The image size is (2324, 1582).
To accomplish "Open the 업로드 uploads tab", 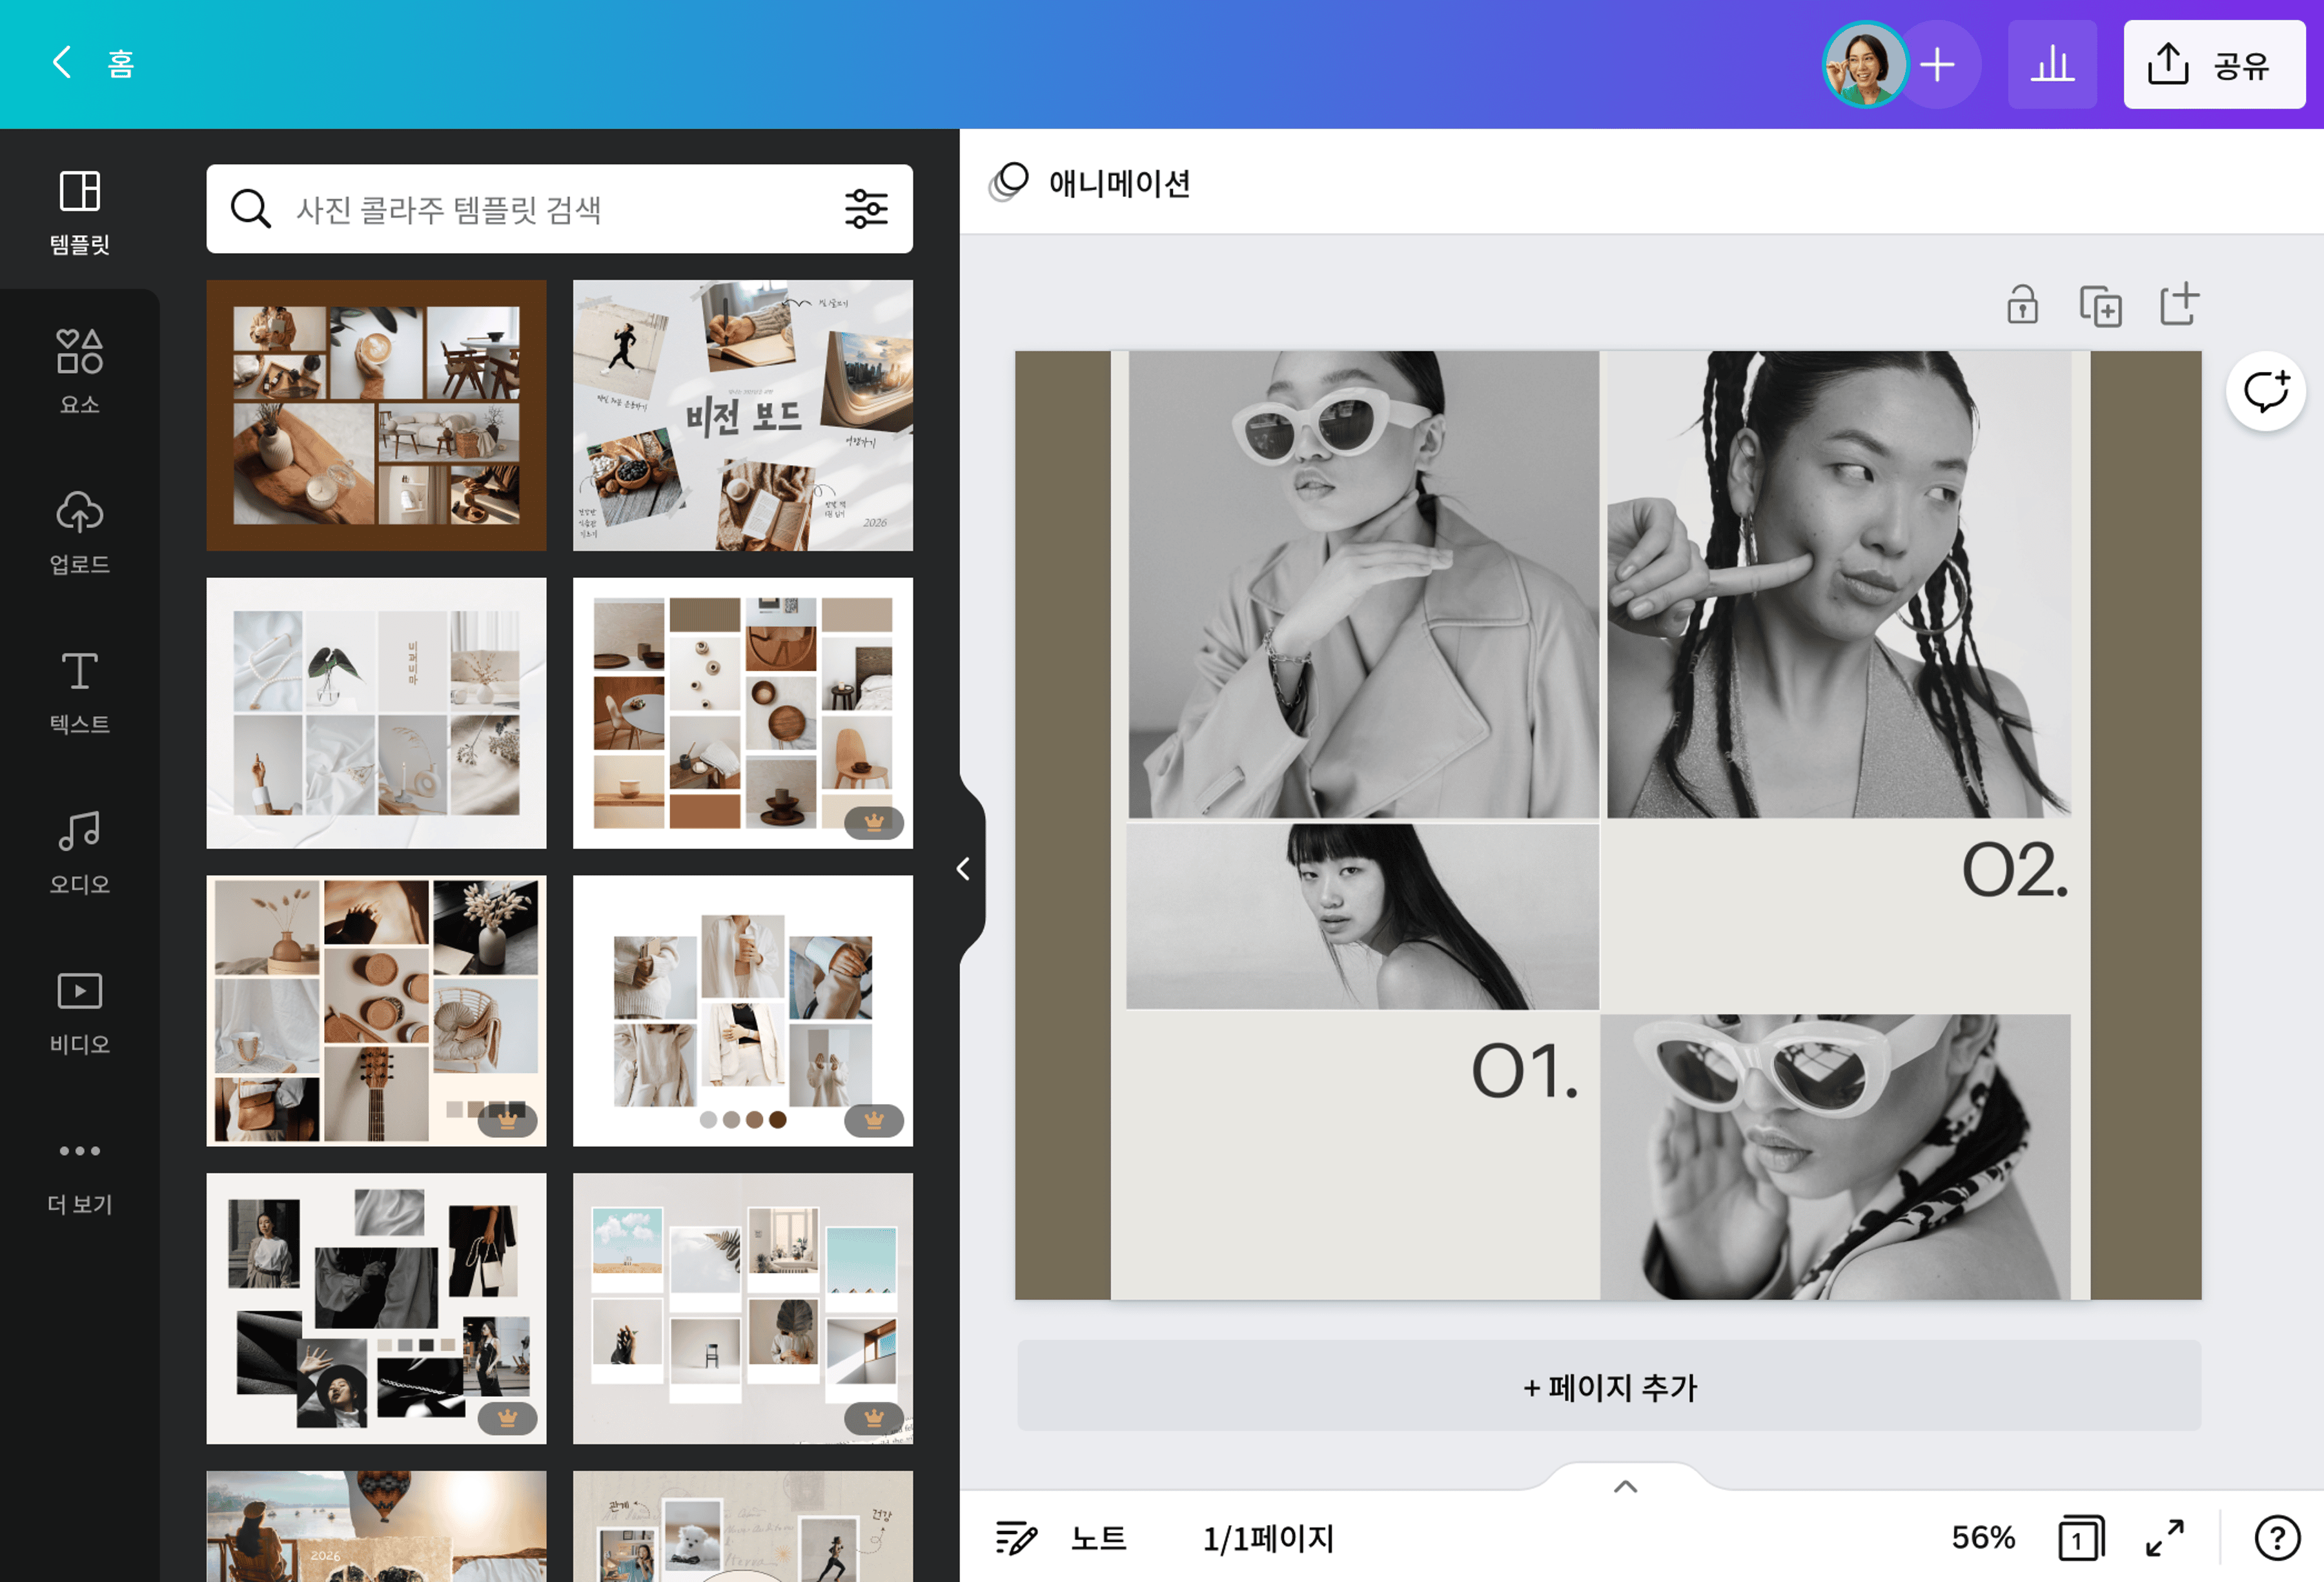I will point(80,531).
